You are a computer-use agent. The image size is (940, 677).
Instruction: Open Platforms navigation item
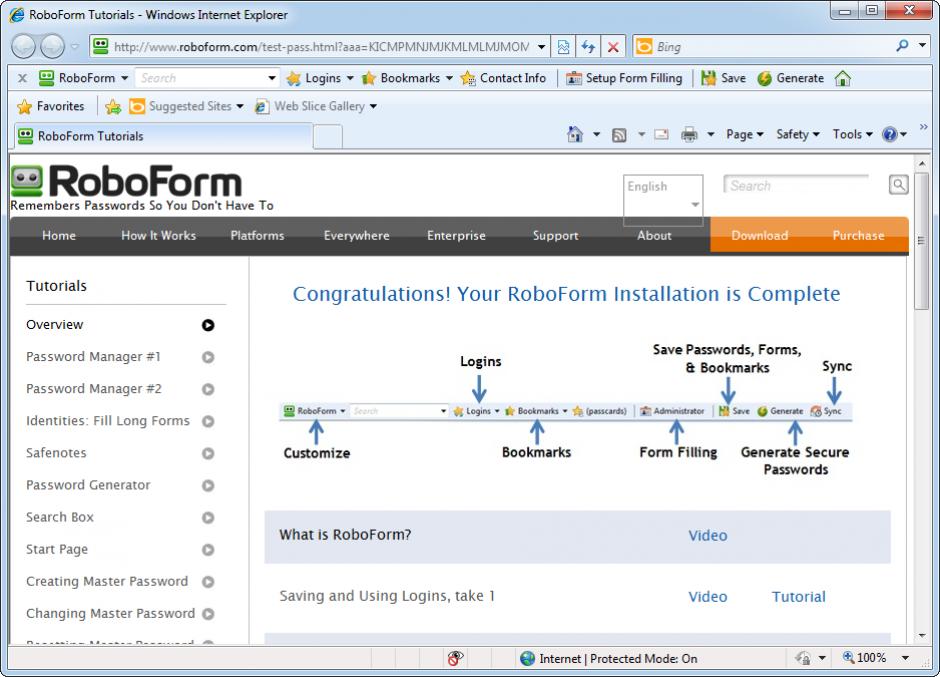pos(257,236)
